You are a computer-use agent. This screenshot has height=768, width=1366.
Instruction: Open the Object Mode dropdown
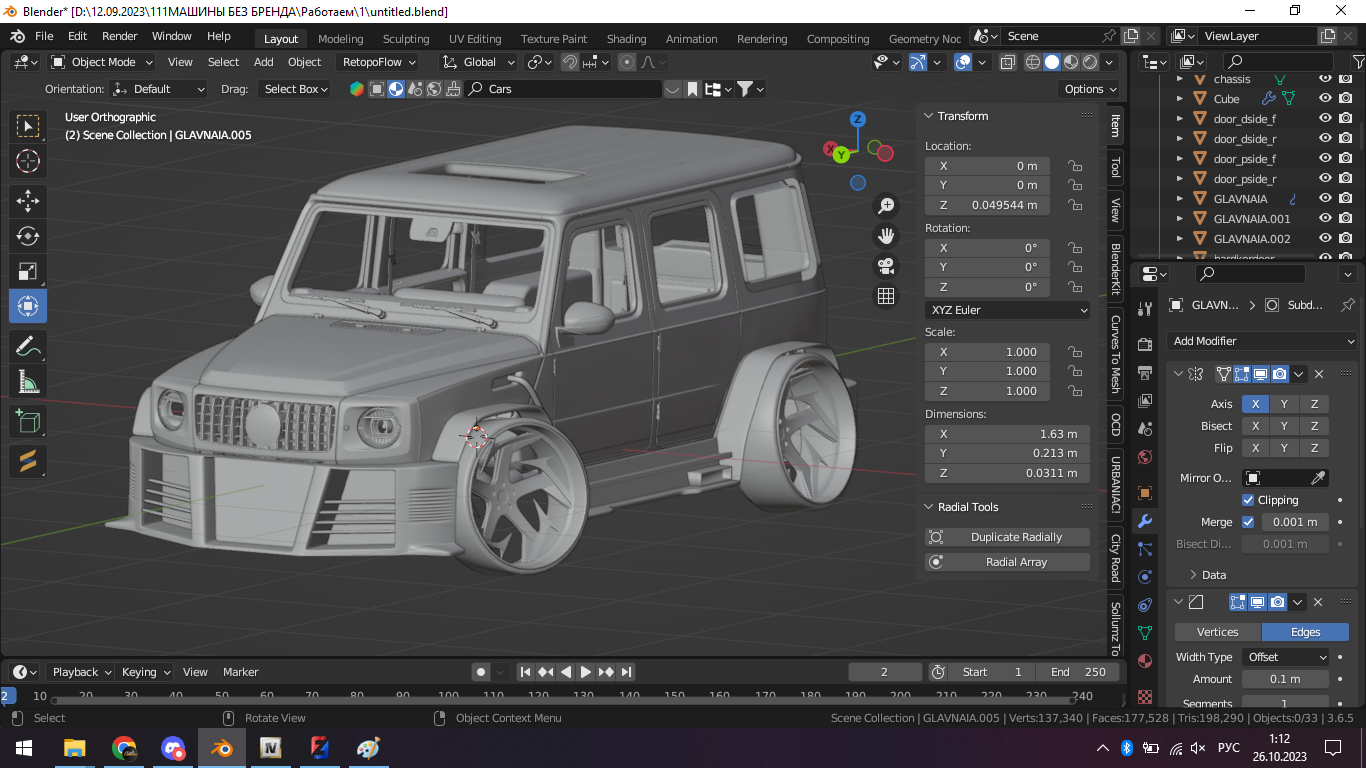102,62
